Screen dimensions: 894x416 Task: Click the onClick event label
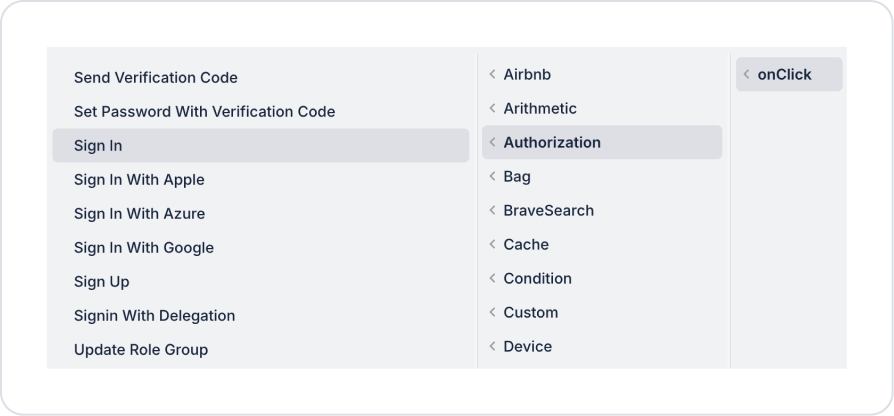[785, 75]
